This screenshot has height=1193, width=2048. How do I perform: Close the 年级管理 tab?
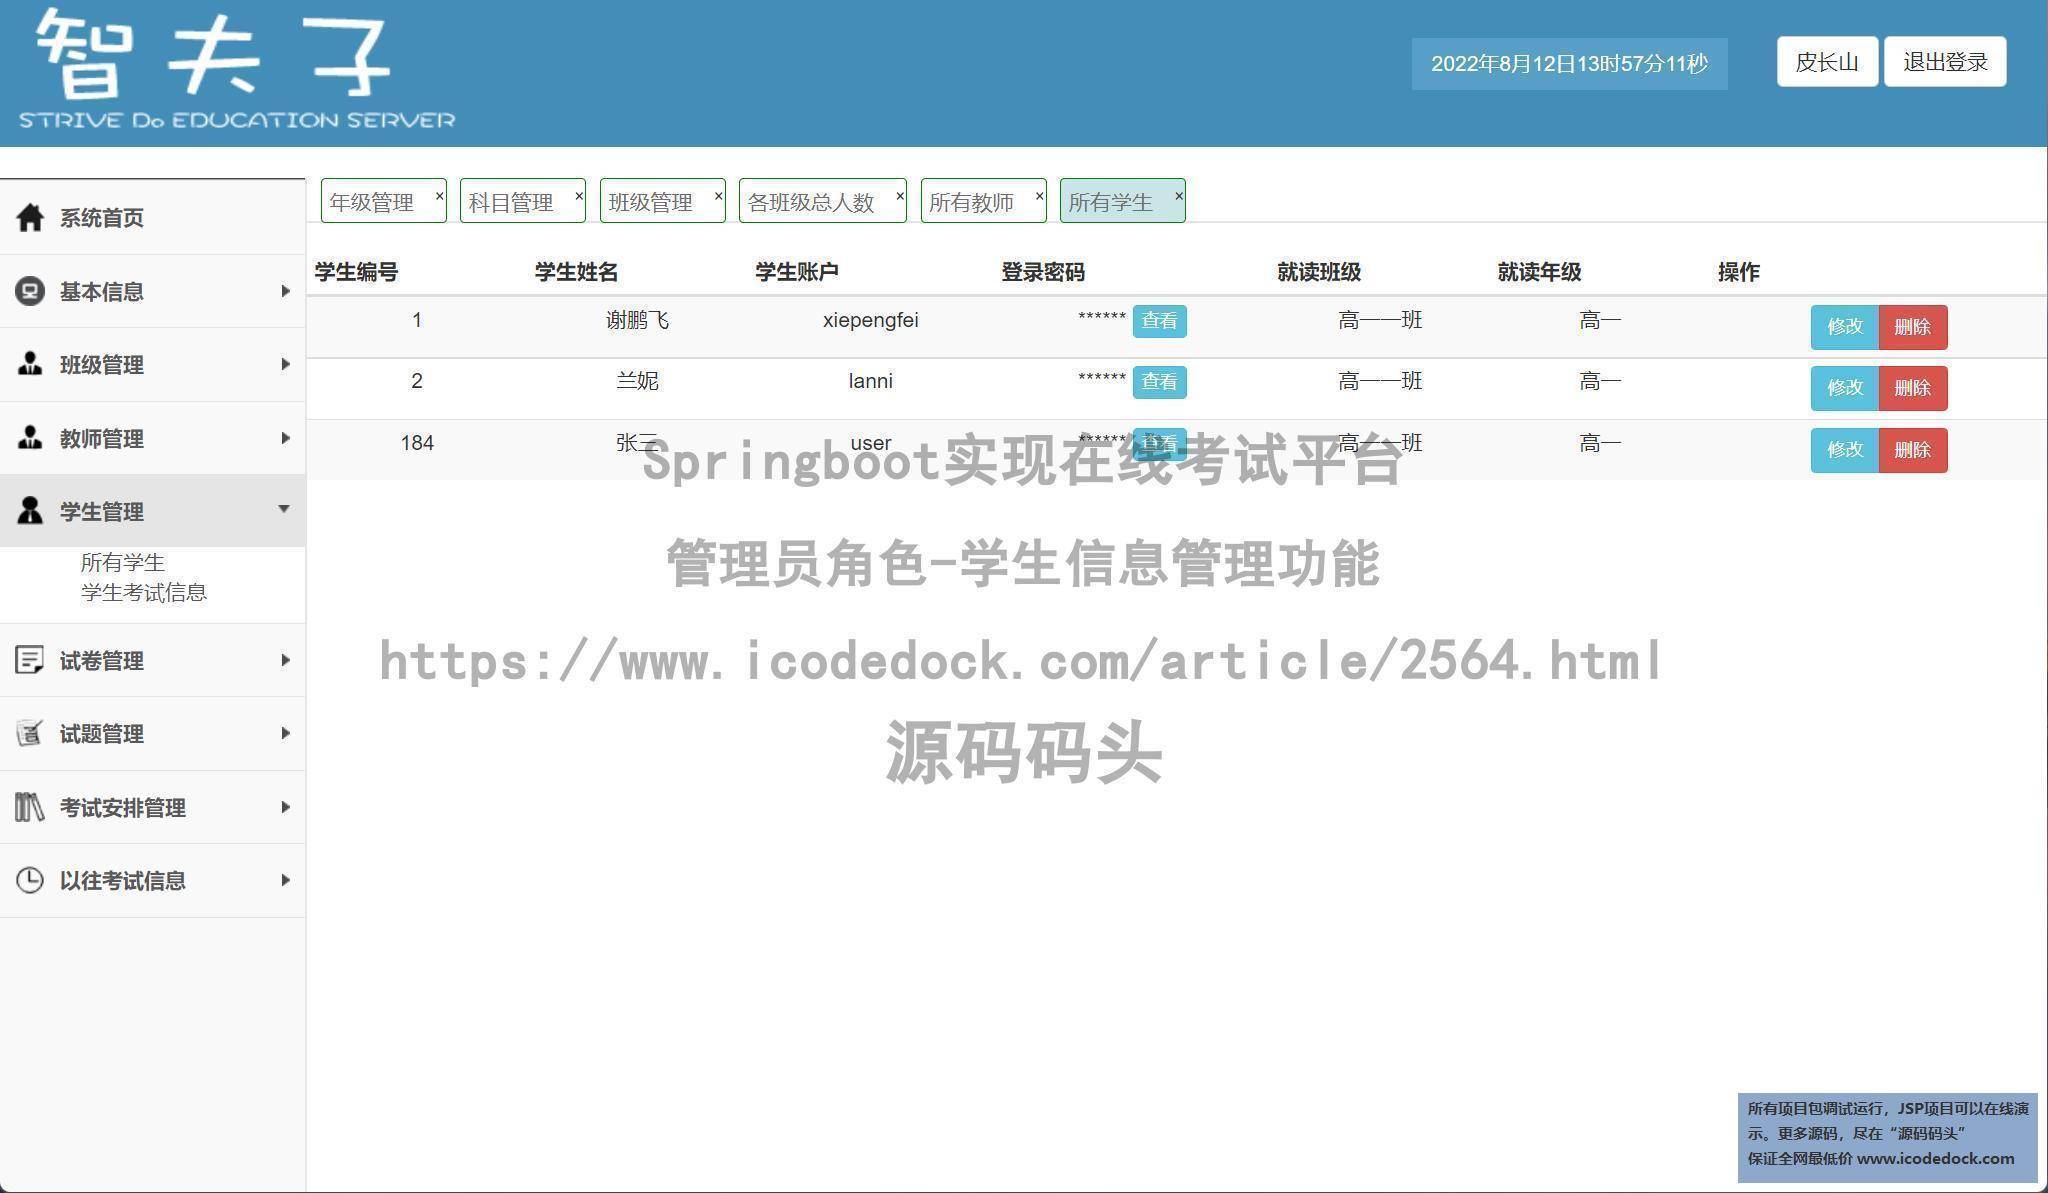pos(439,196)
